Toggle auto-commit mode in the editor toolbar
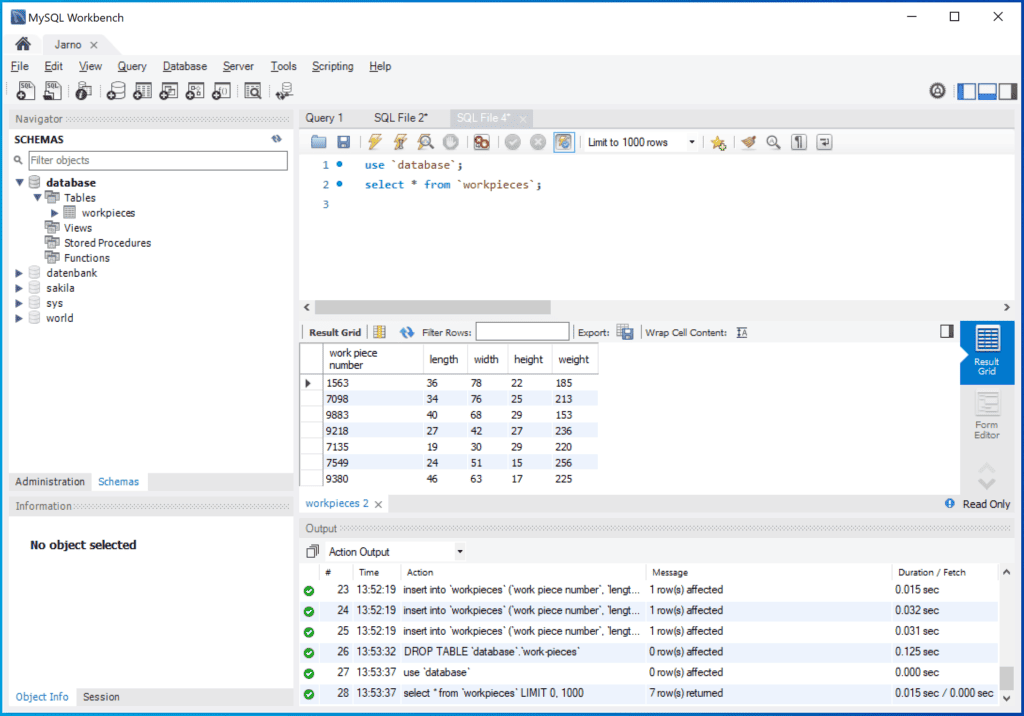The width and height of the screenshot is (1024, 716). 563,141
